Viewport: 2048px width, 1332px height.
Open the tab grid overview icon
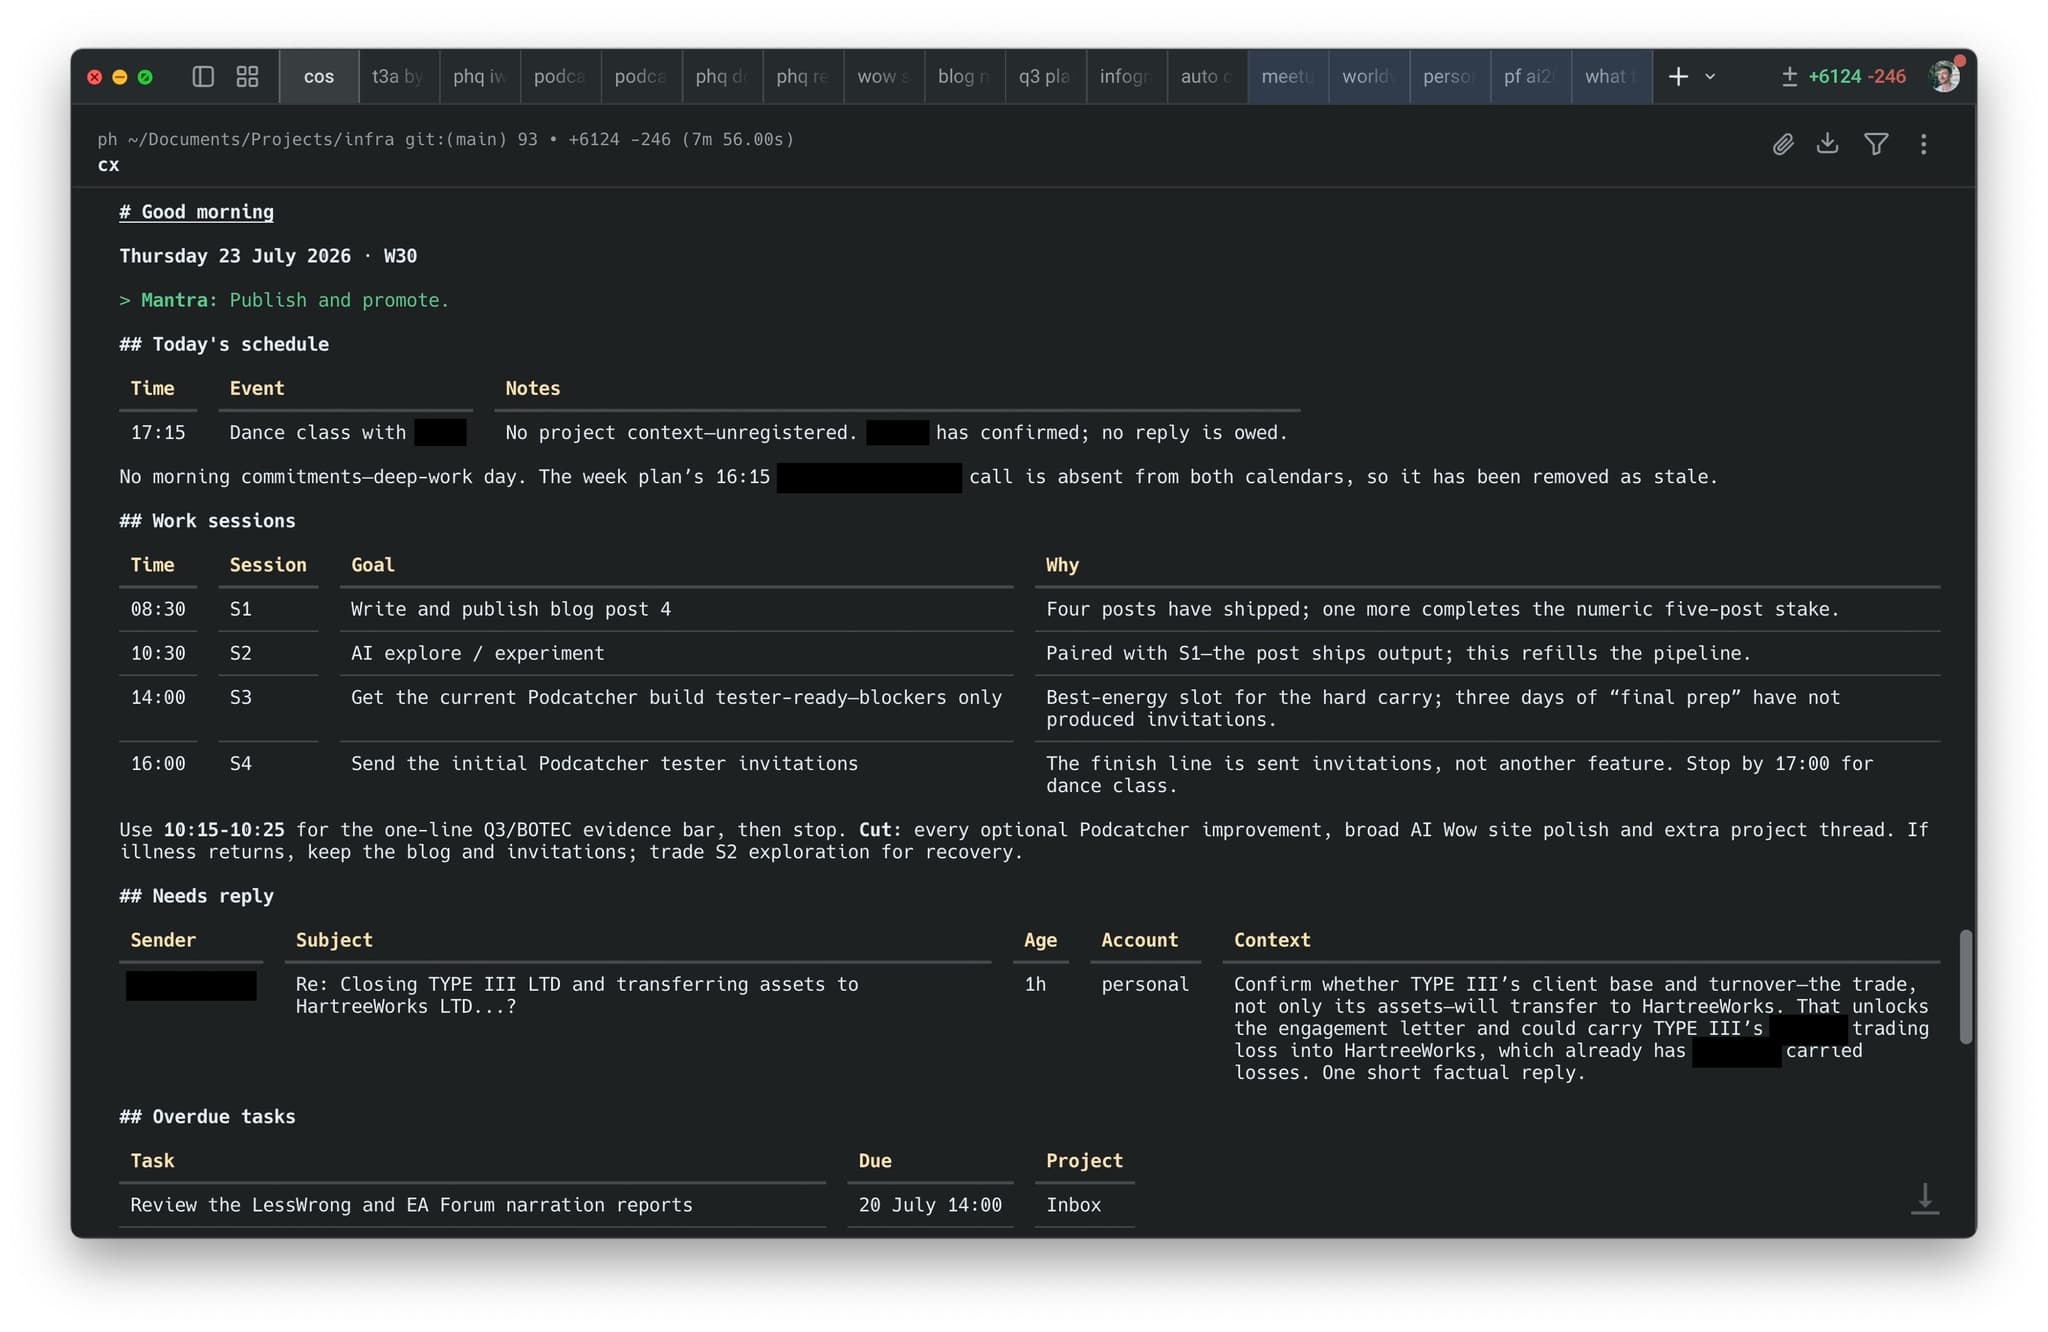click(247, 76)
